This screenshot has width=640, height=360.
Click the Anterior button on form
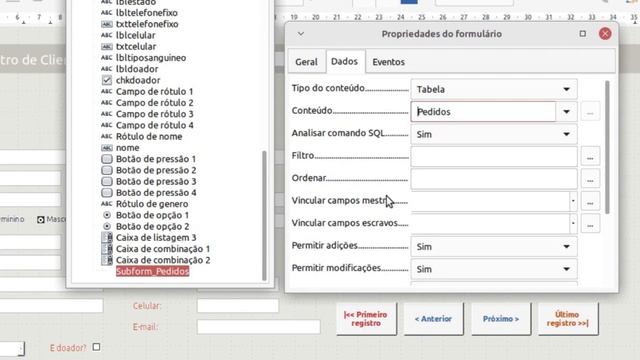click(433, 319)
